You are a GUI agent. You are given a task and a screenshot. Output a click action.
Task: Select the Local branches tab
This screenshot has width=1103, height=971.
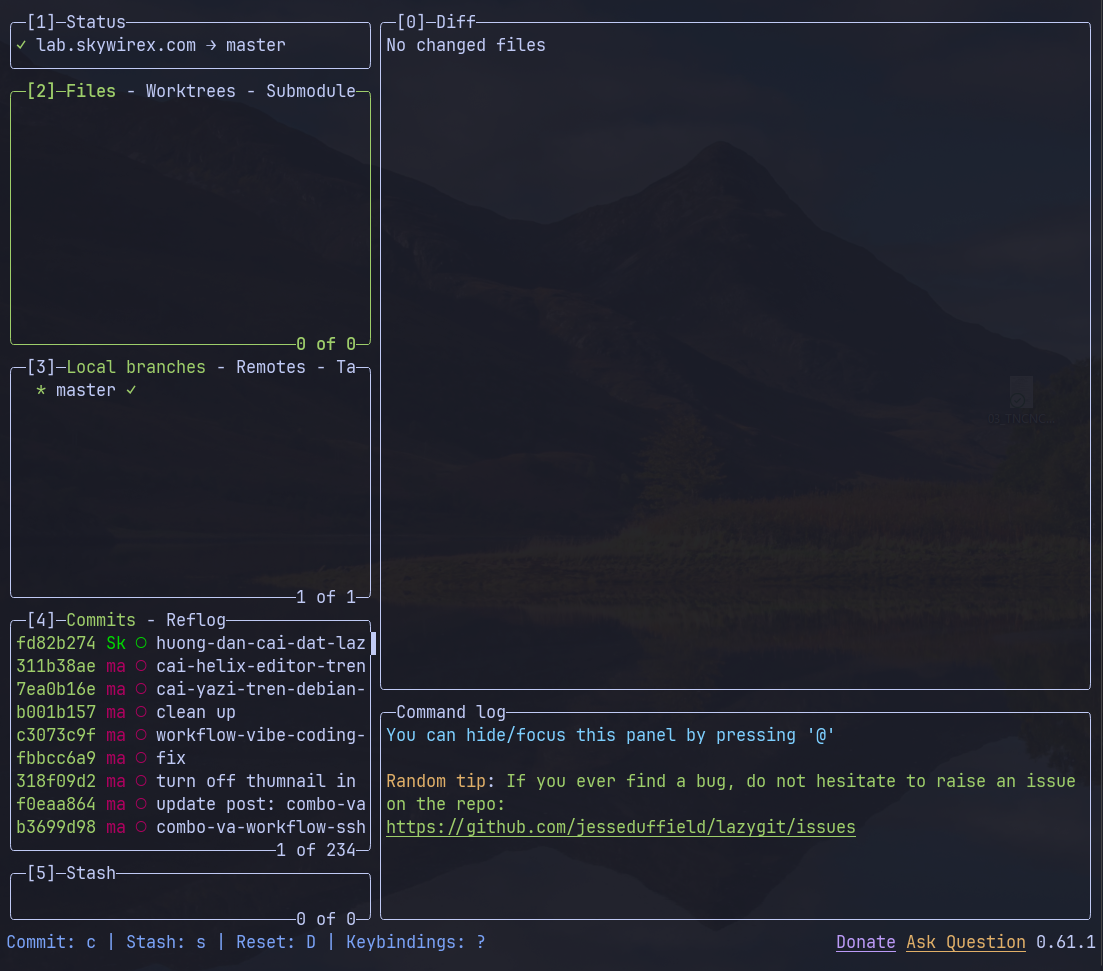coord(135,367)
